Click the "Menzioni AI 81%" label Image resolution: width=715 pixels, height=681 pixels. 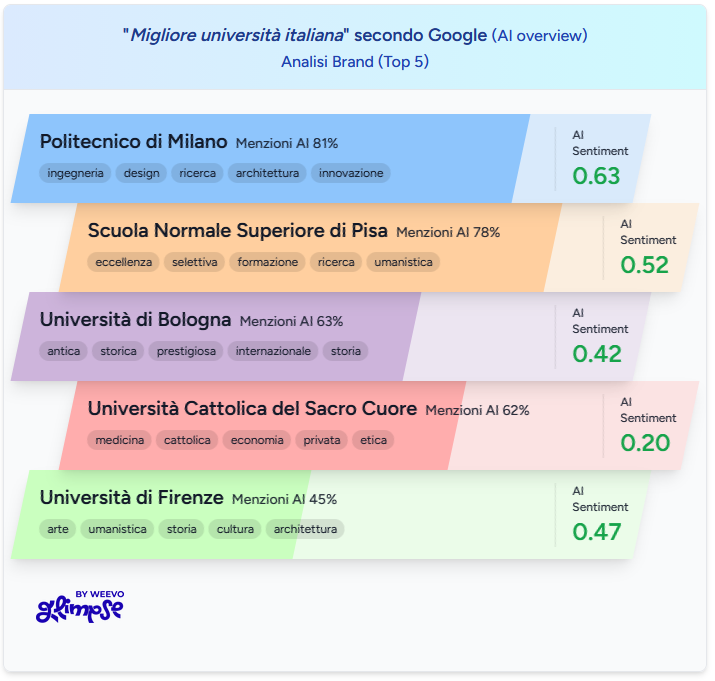click(x=287, y=143)
